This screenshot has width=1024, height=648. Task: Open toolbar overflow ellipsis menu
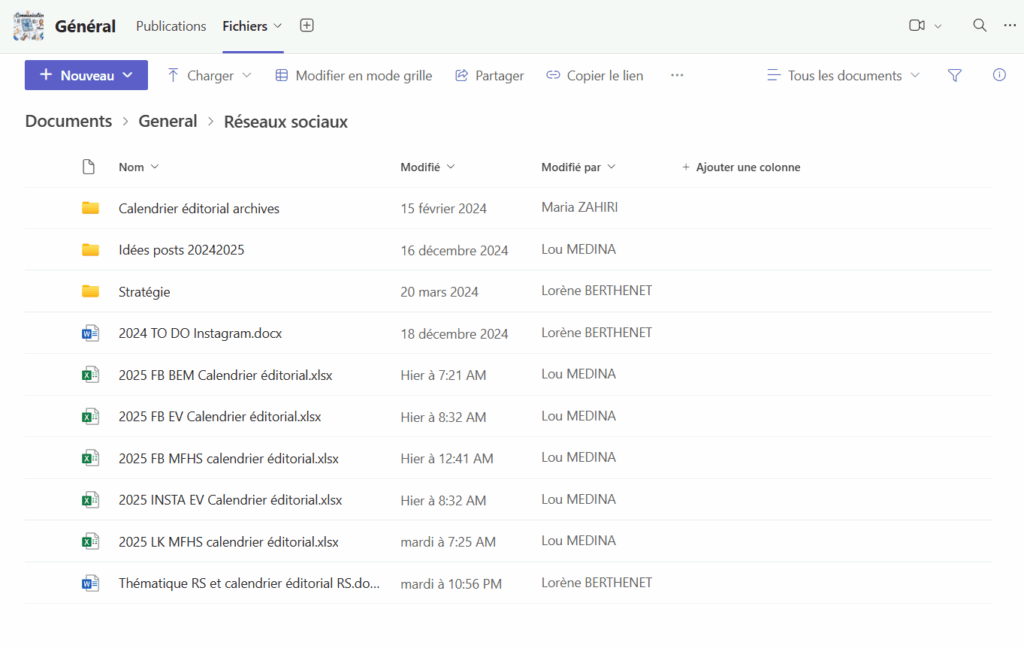click(x=677, y=75)
